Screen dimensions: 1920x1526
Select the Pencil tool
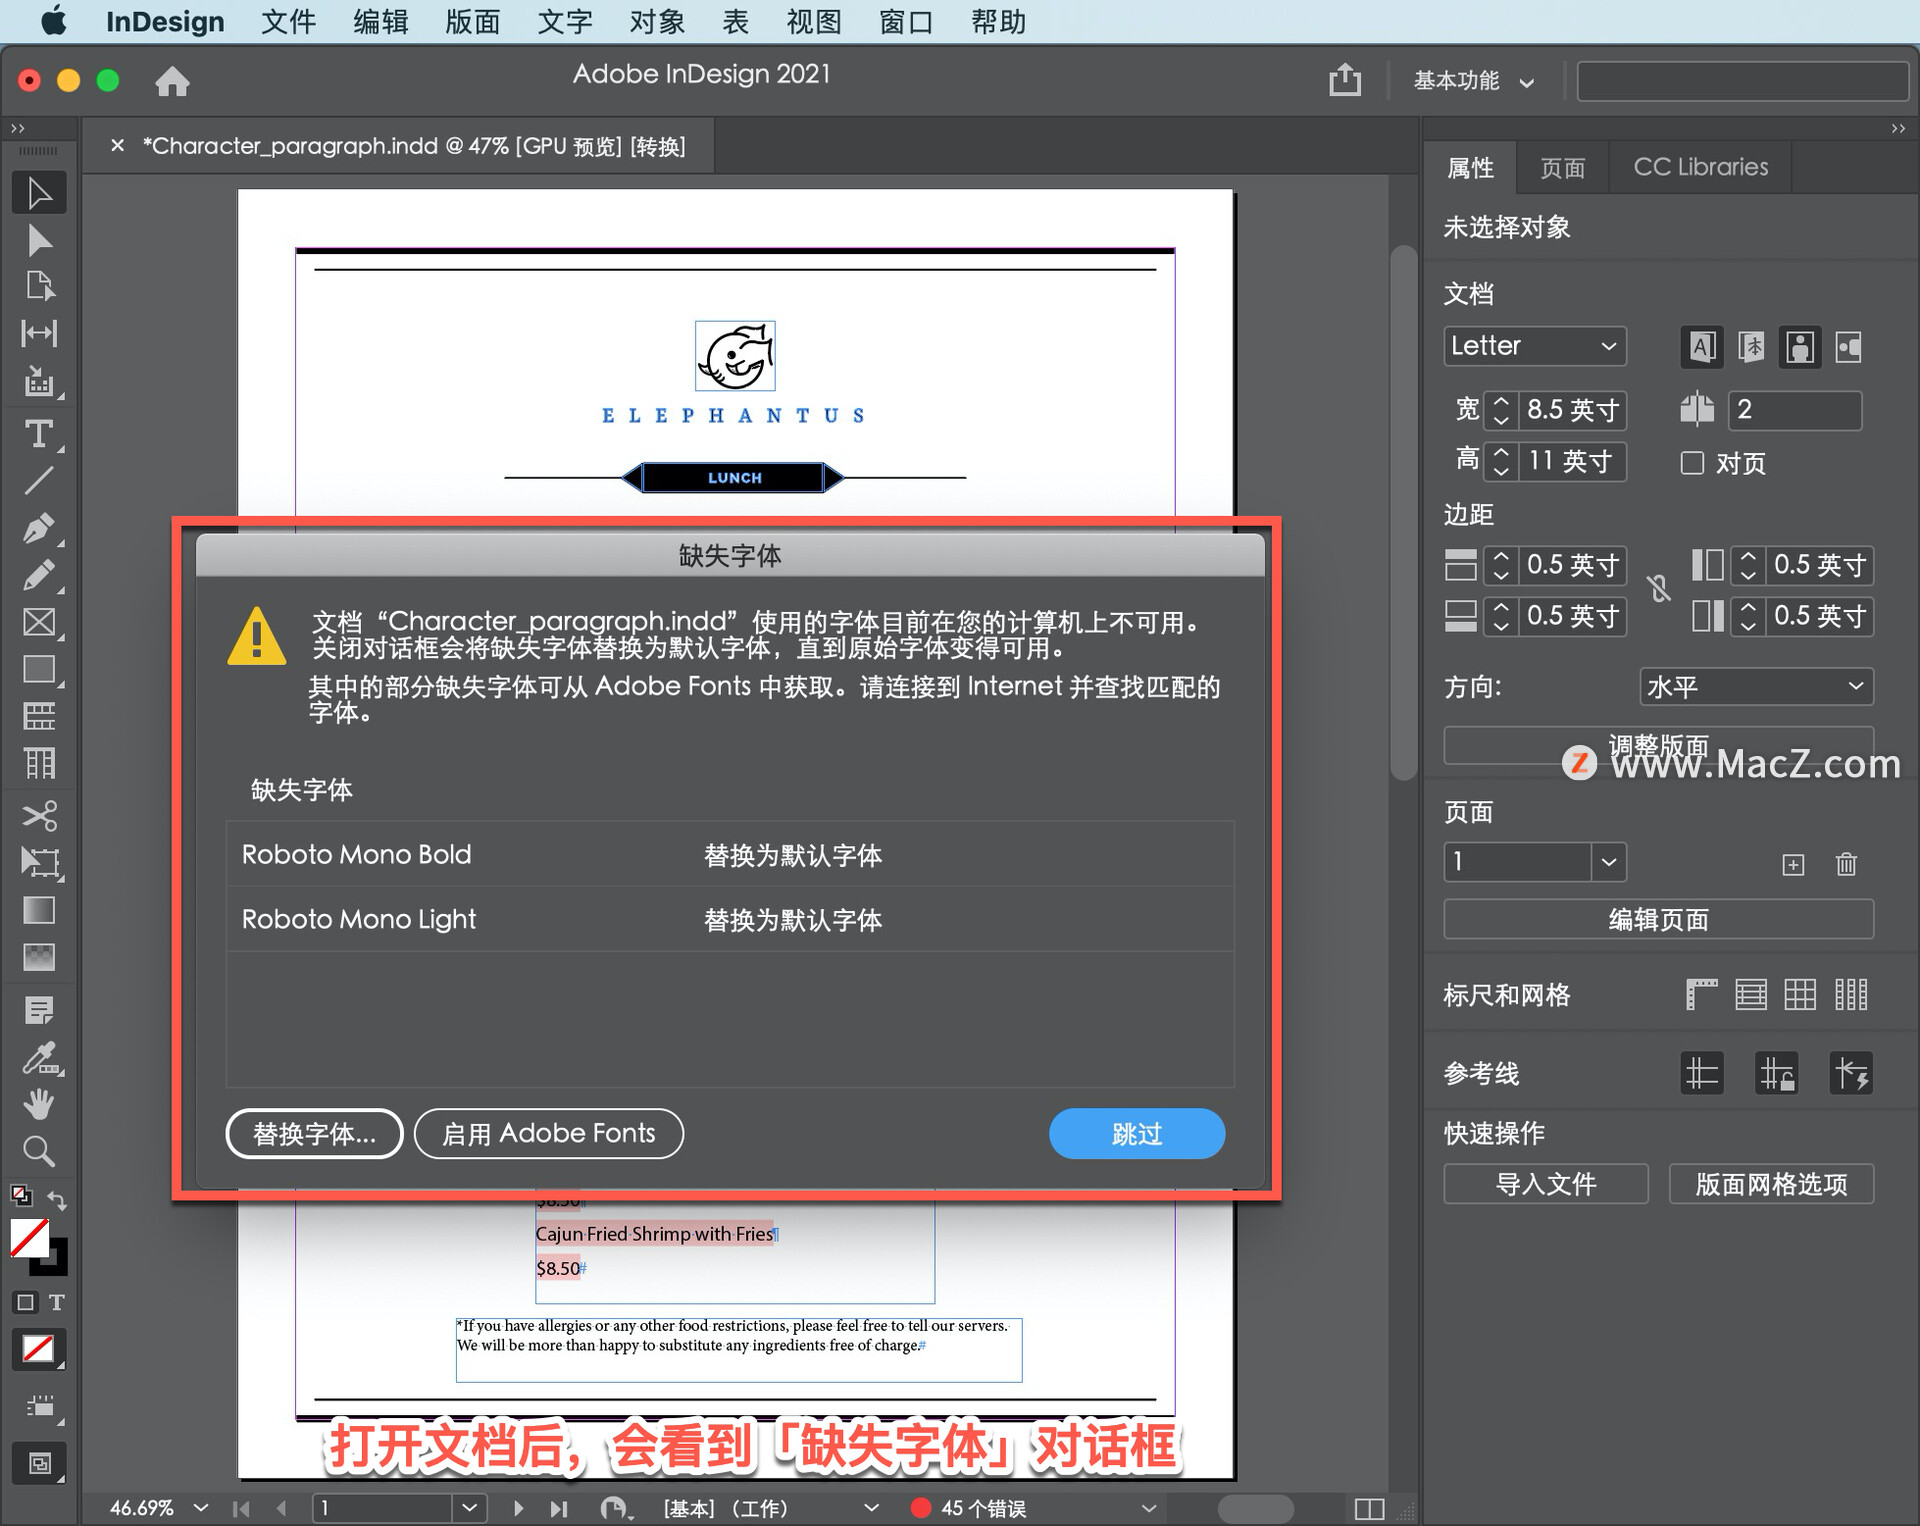click(x=39, y=576)
